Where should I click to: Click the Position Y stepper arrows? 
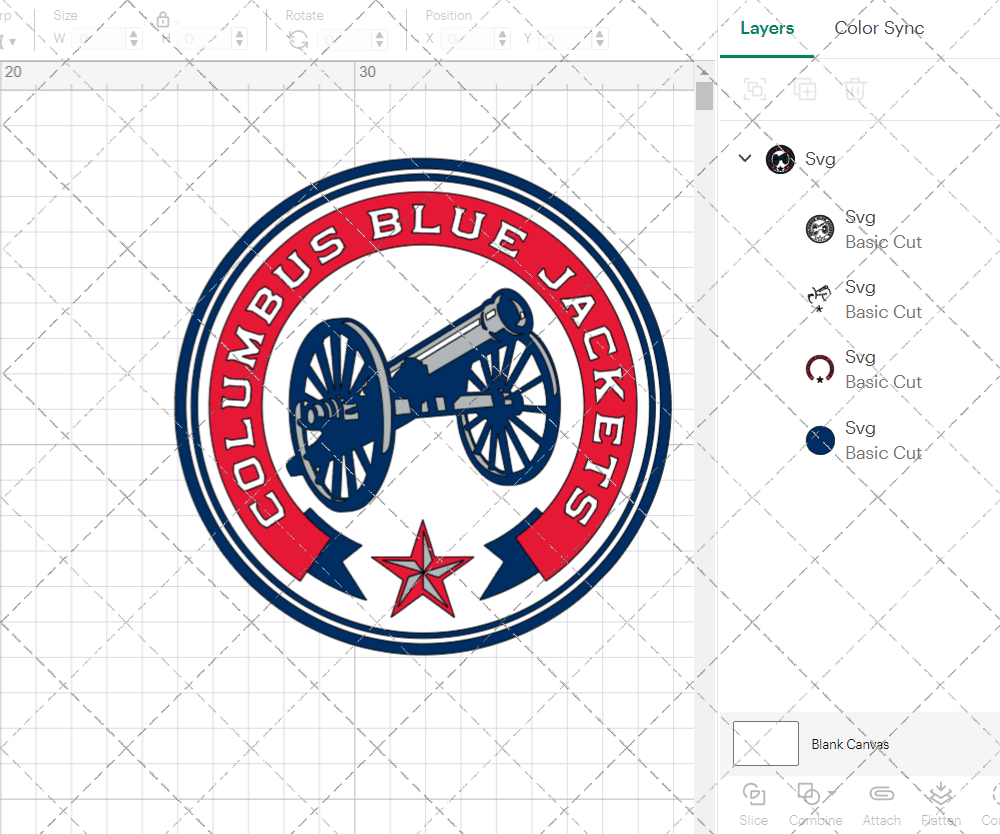click(x=599, y=39)
